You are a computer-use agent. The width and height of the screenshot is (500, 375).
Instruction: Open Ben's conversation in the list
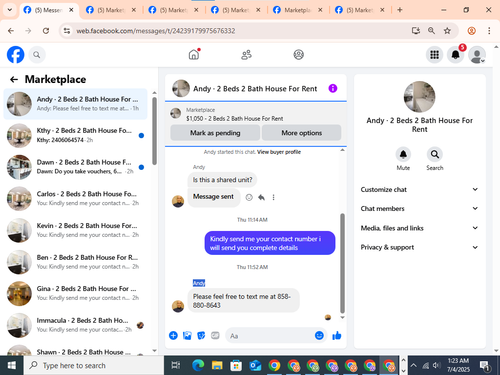pos(75,262)
